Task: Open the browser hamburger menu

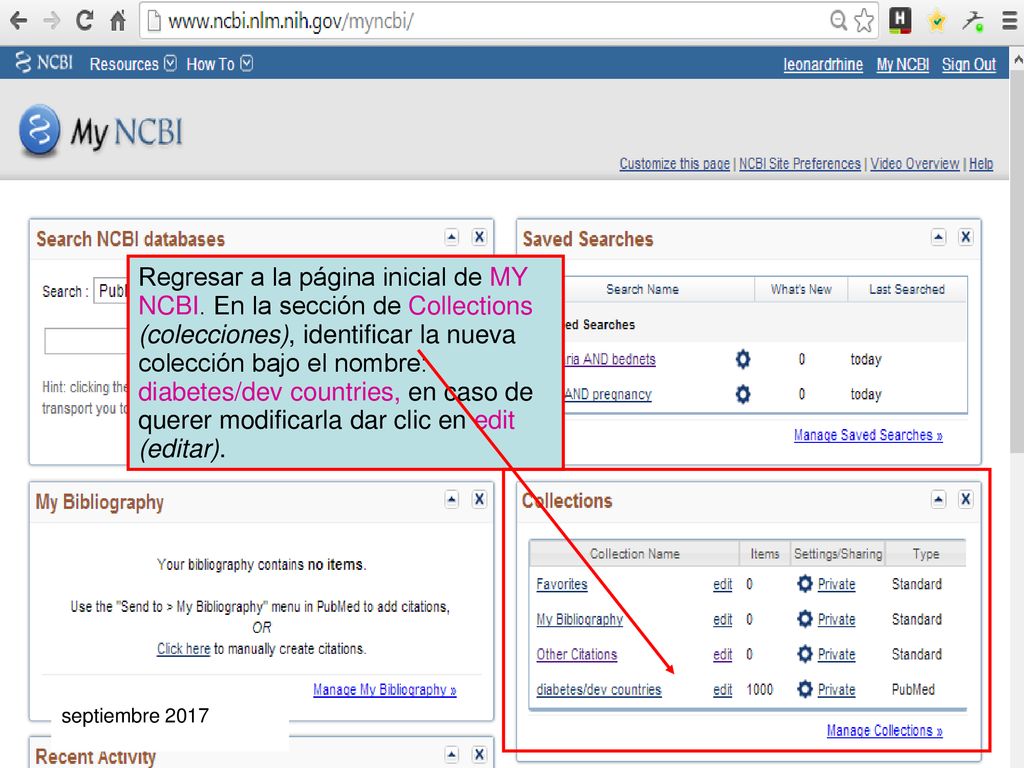Action: (1010, 21)
